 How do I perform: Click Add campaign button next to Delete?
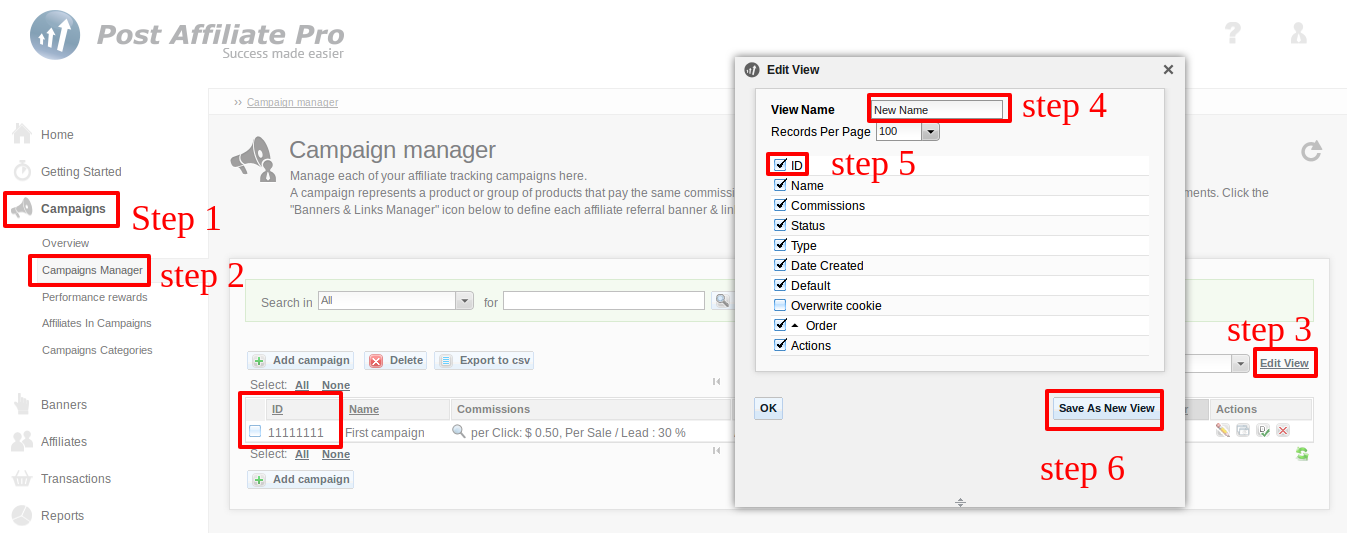[301, 360]
